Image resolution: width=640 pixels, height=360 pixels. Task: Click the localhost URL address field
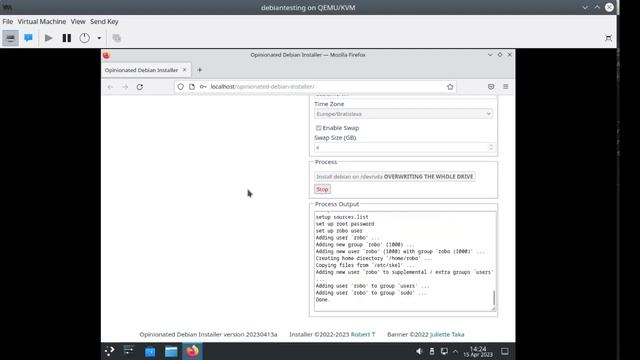click(314, 87)
